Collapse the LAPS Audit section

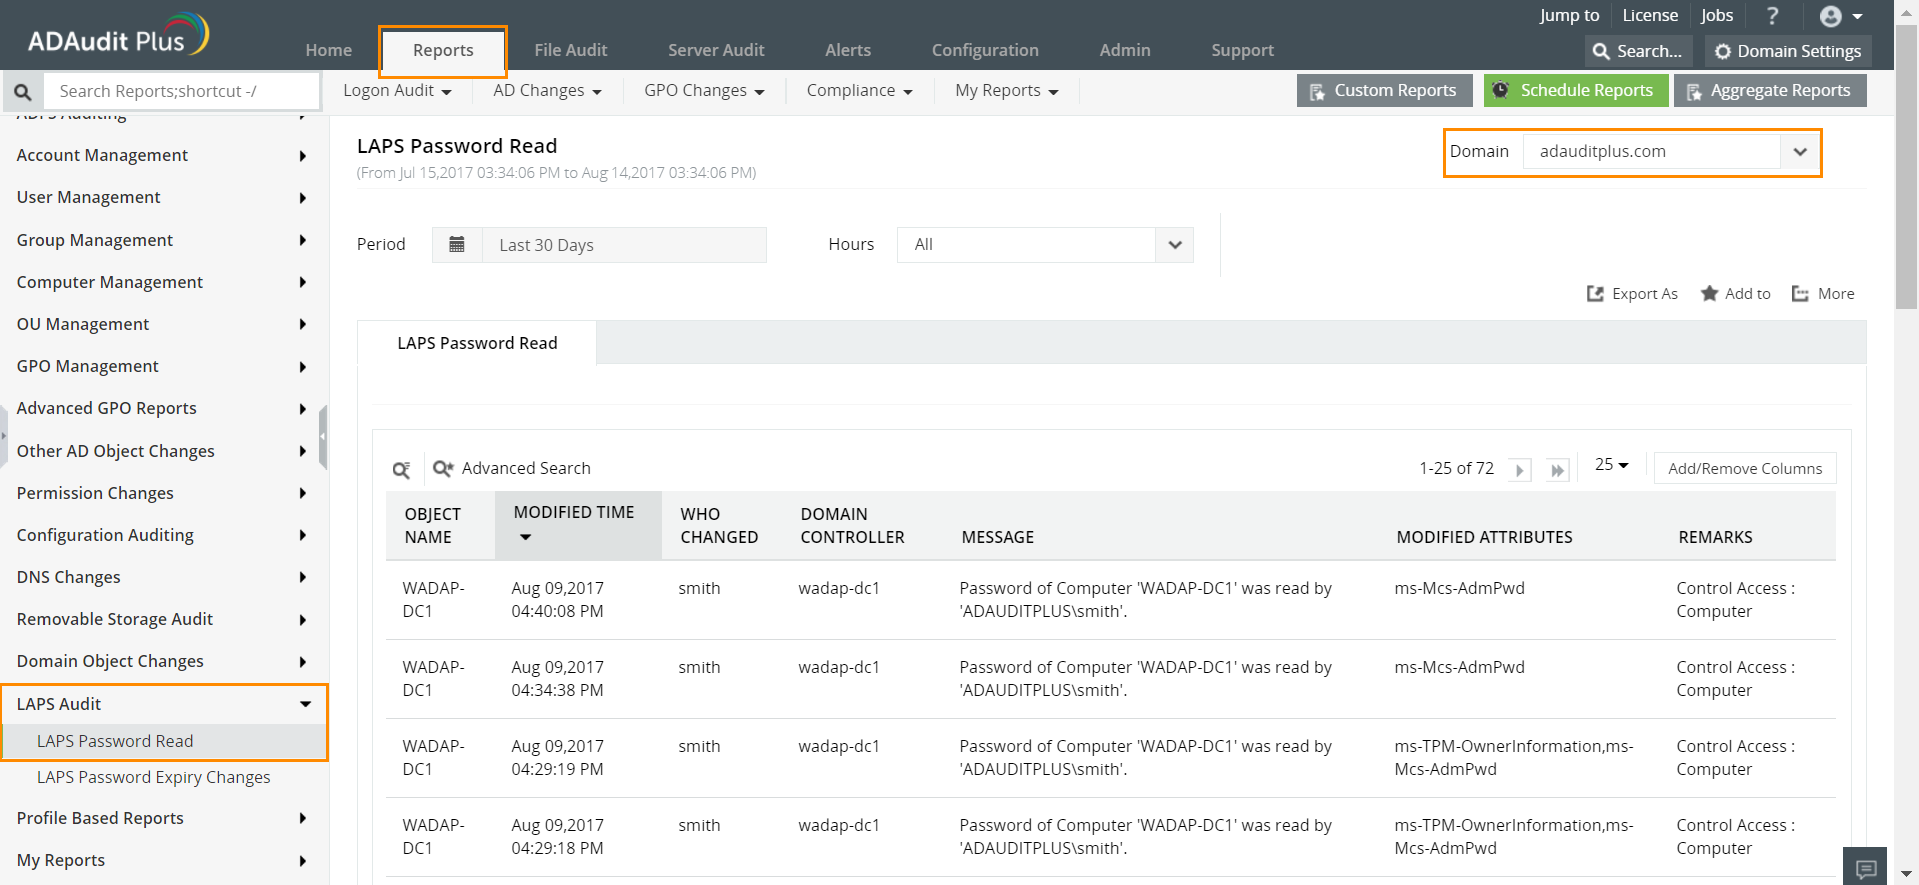(305, 704)
